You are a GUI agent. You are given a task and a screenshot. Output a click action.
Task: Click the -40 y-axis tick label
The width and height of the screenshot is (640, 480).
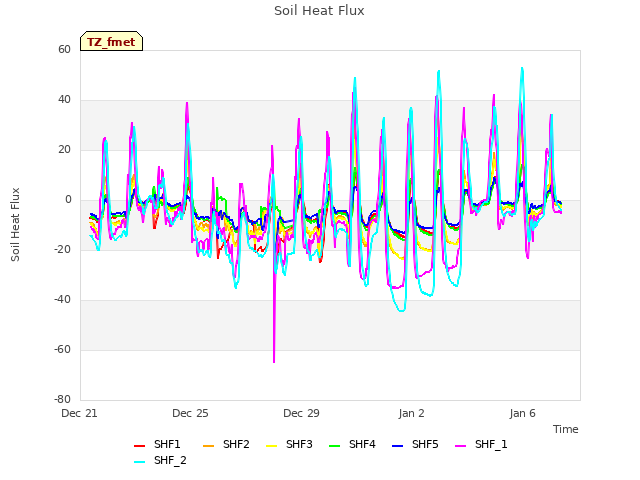click(62, 300)
